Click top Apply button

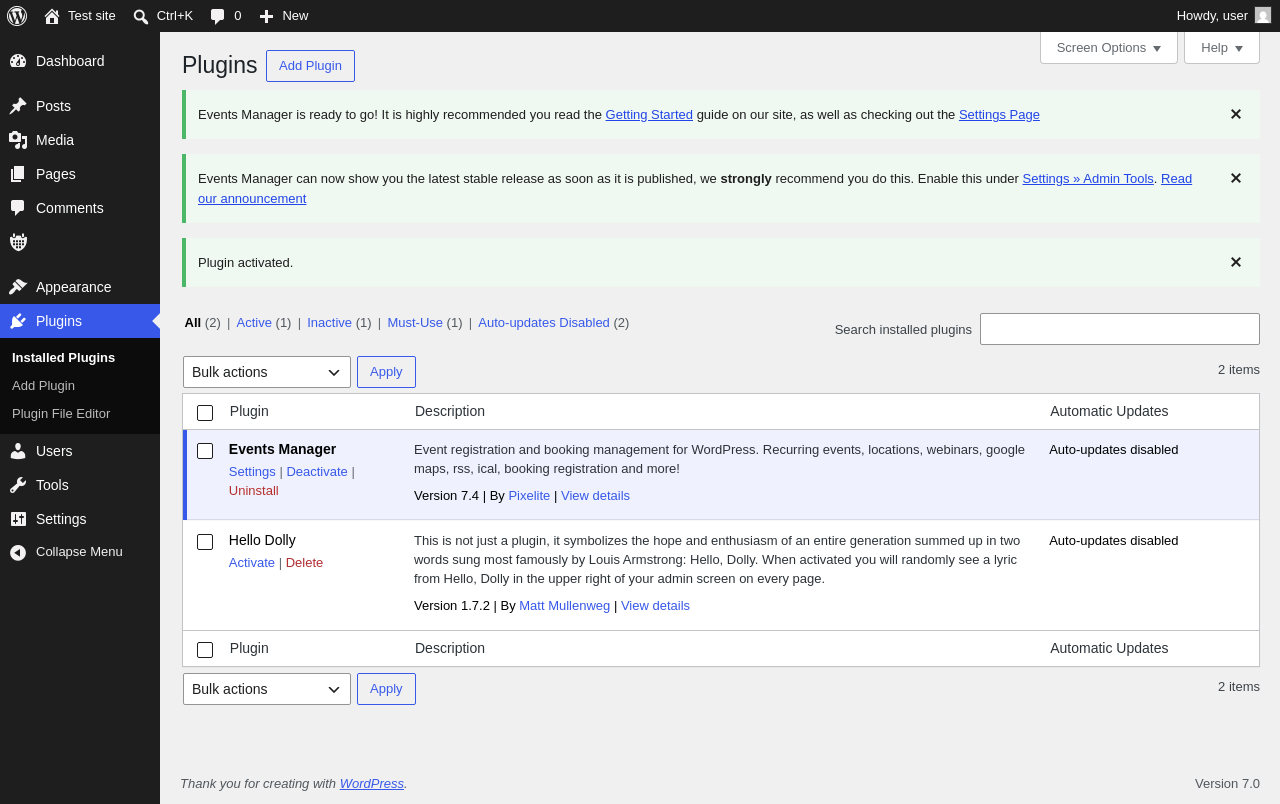click(x=386, y=372)
